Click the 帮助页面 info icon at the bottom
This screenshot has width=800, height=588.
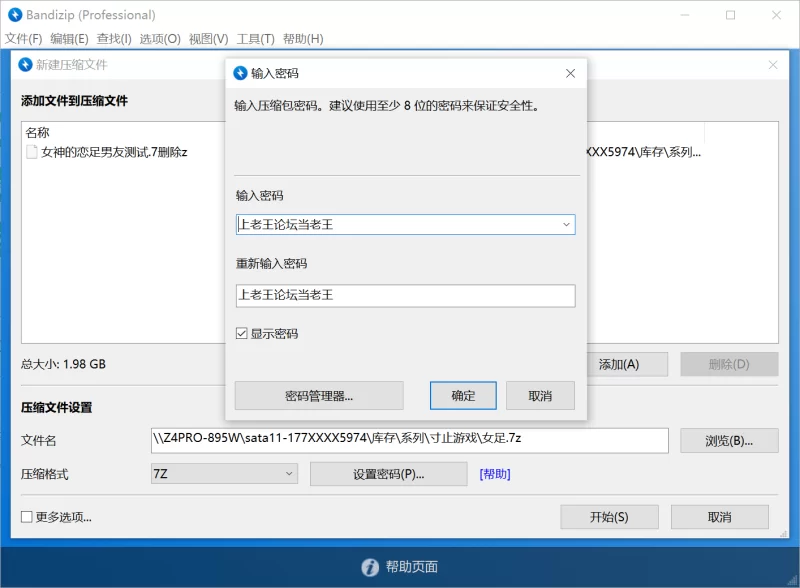coord(369,566)
